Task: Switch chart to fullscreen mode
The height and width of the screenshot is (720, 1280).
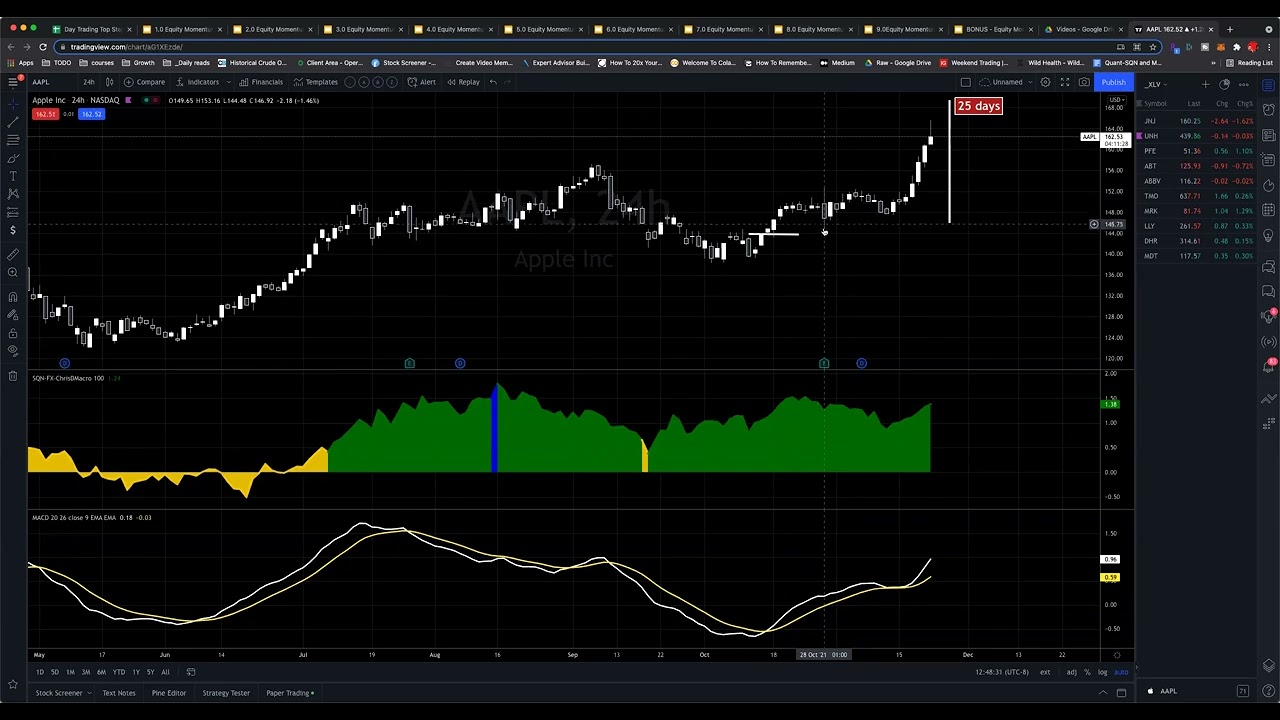Action: coord(1065,82)
